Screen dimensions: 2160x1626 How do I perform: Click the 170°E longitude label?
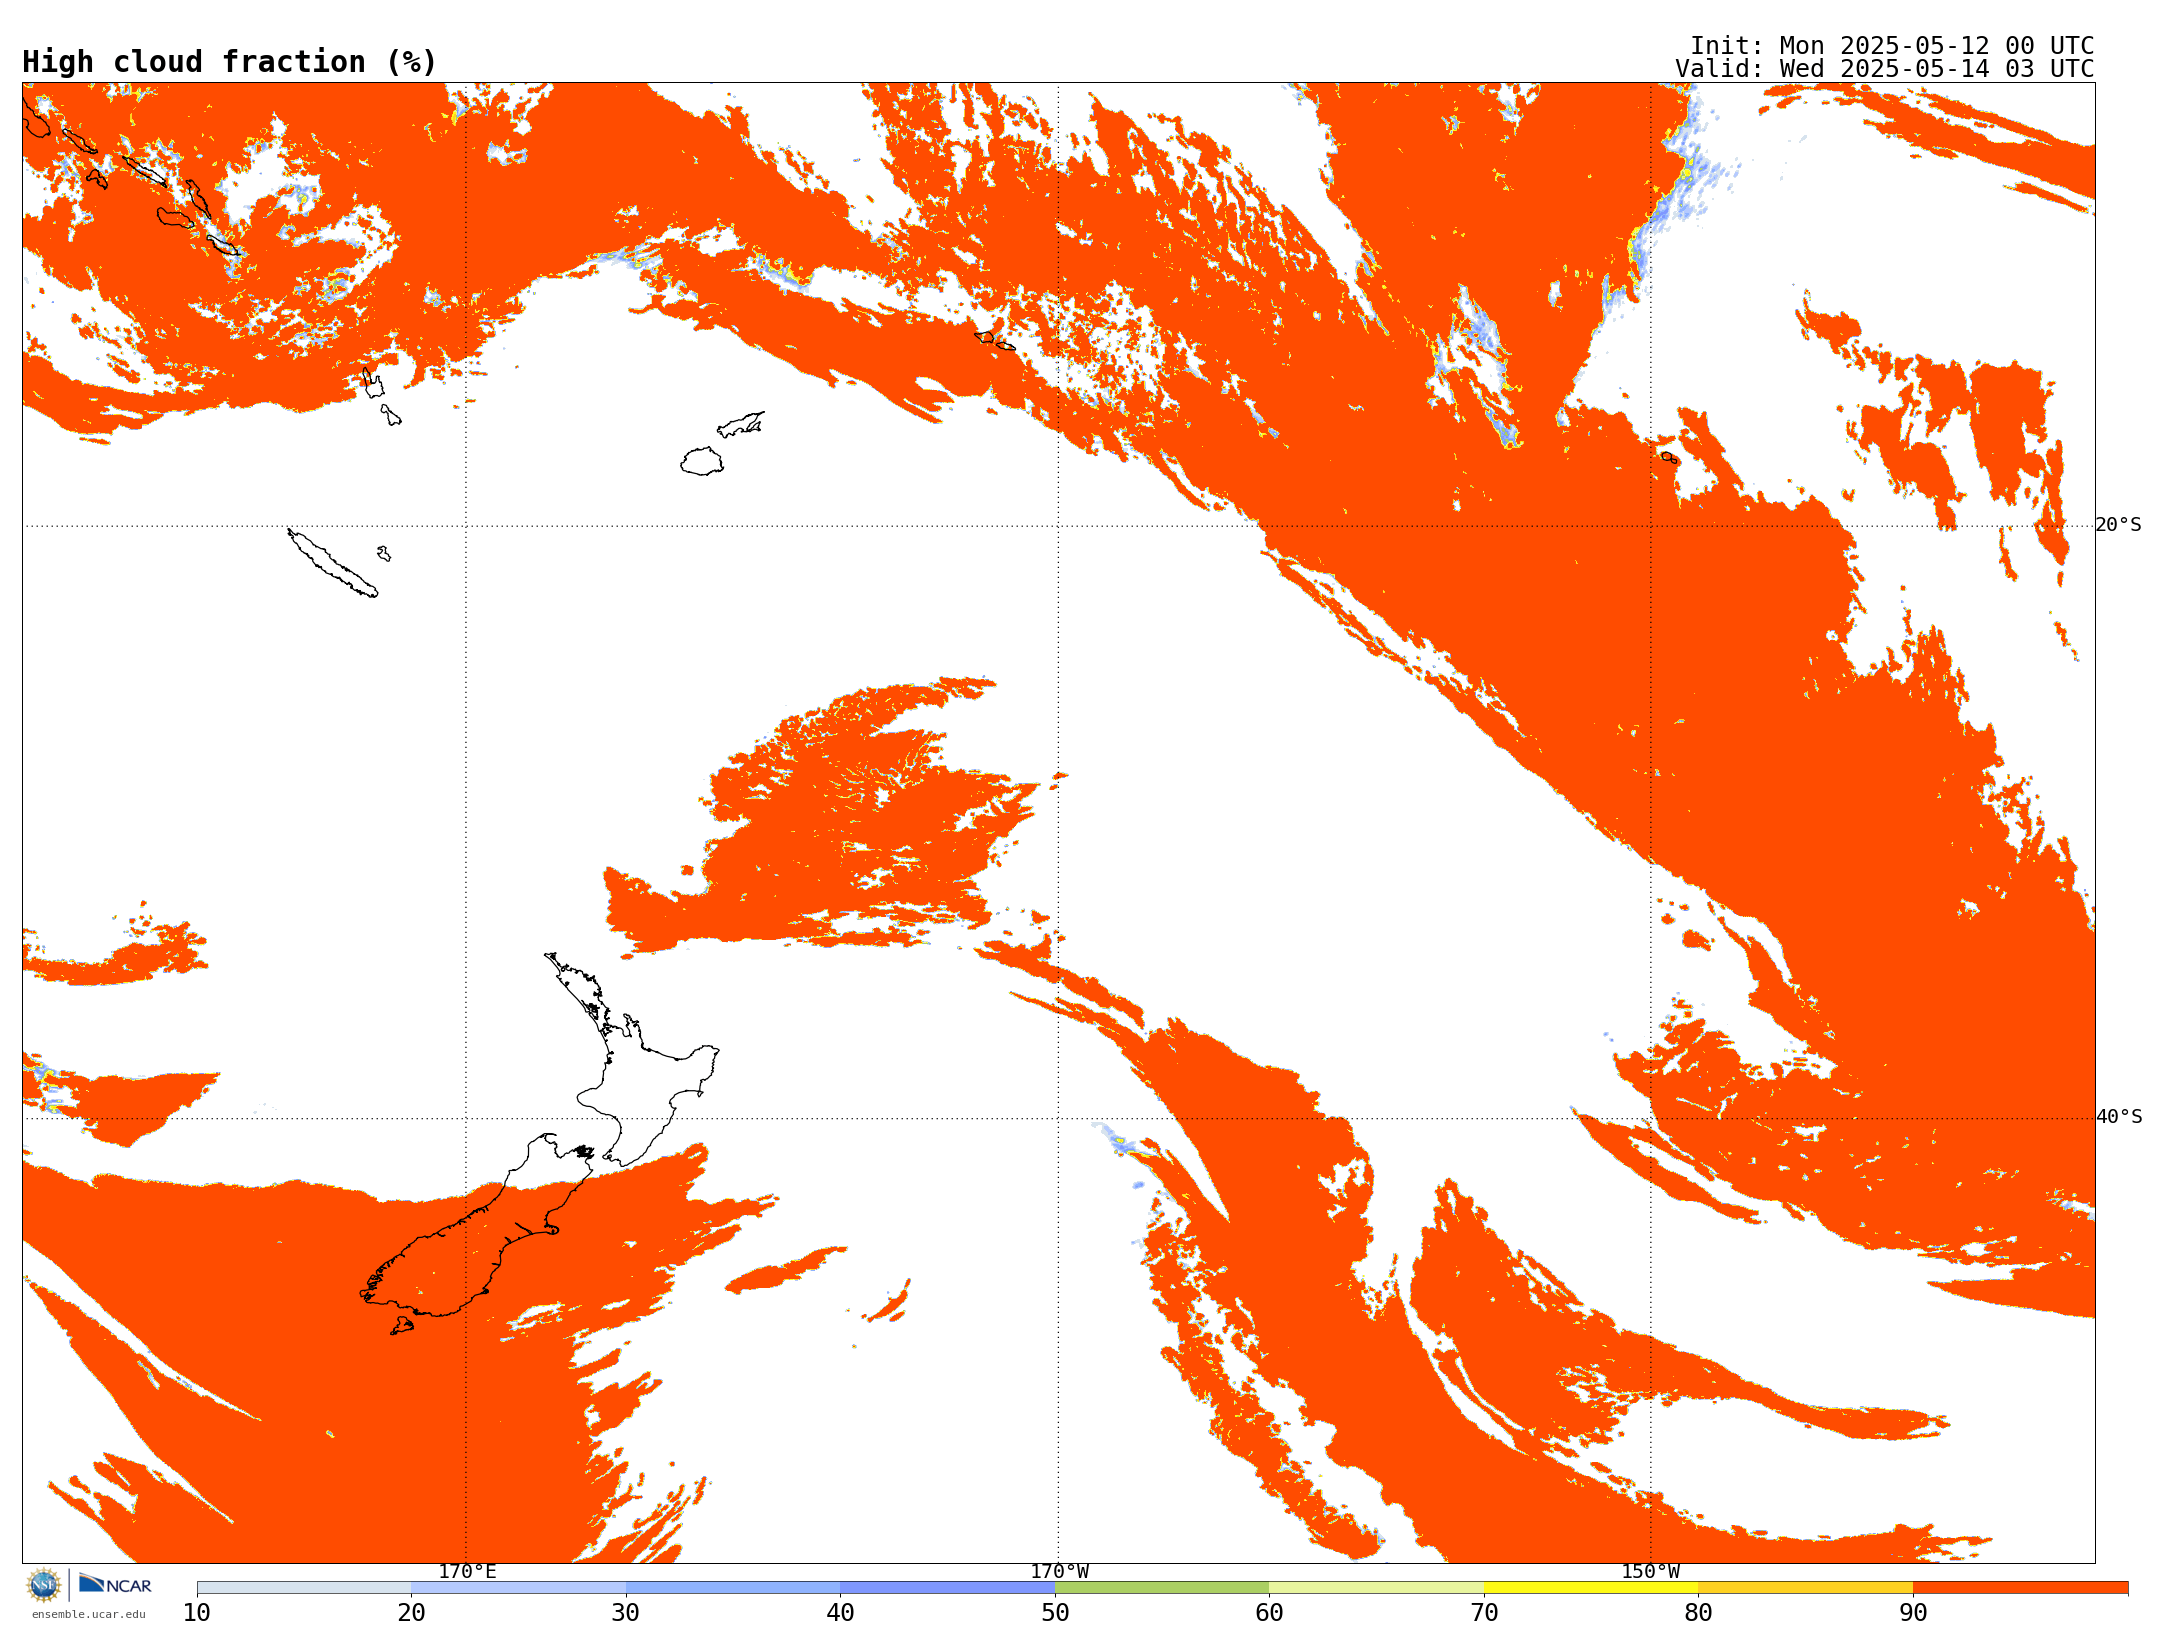(x=467, y=1571)
